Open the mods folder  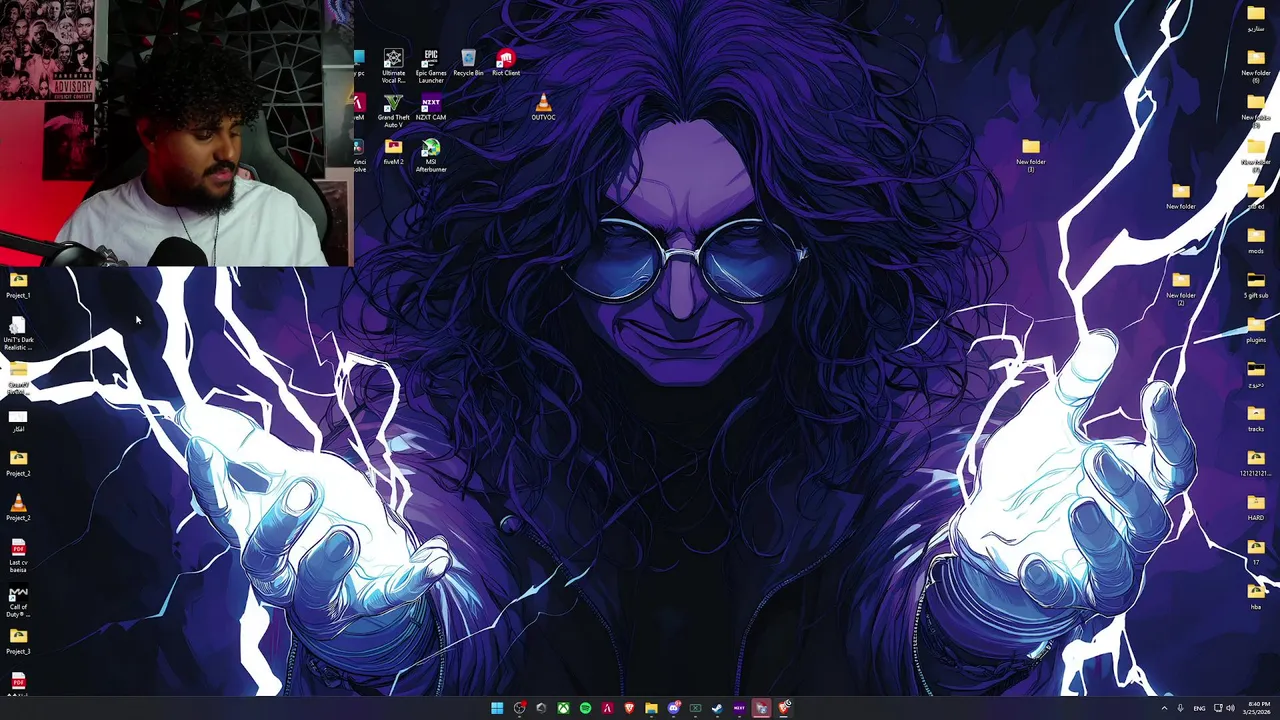click(x=1256, y=241)
